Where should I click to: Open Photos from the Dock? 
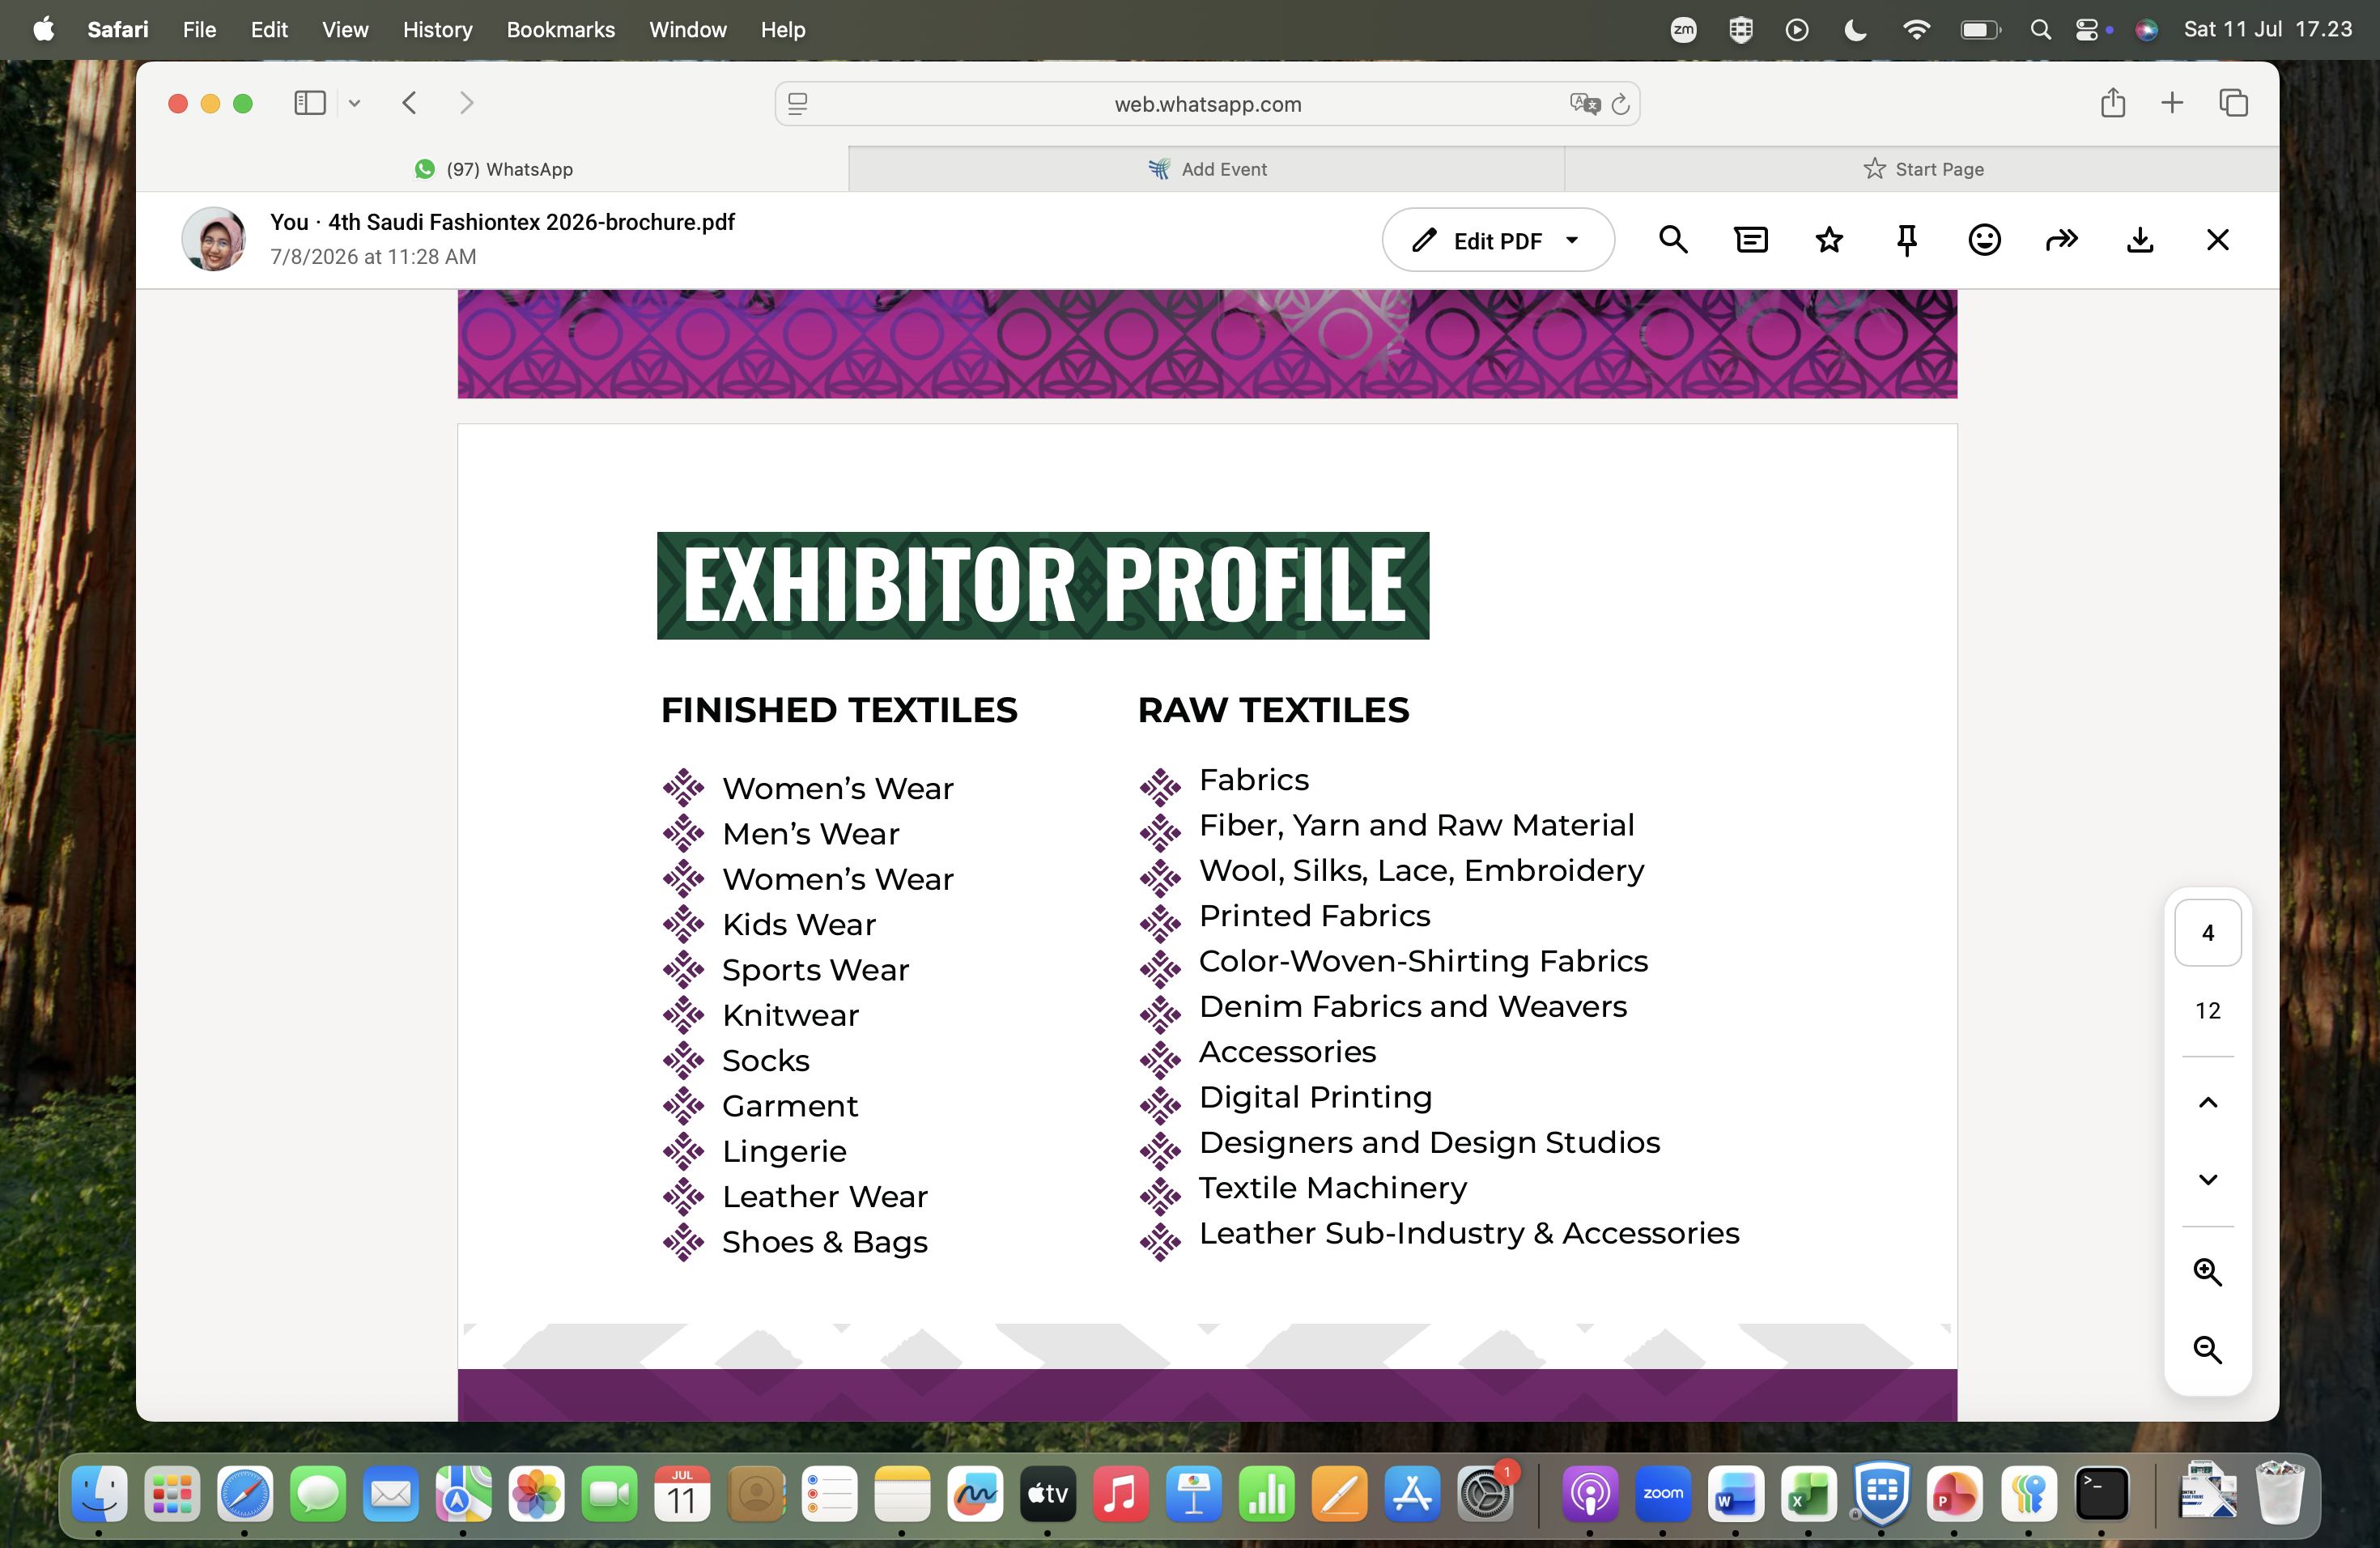coord(537,1494)
